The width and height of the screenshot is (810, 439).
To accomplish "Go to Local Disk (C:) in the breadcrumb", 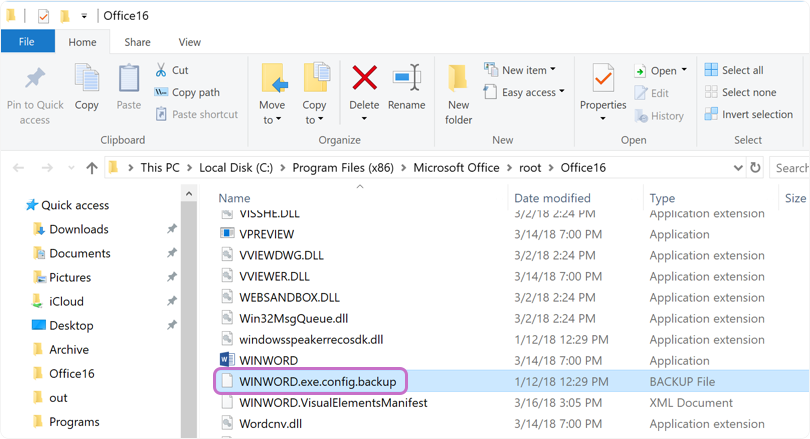I will point(236,168).
